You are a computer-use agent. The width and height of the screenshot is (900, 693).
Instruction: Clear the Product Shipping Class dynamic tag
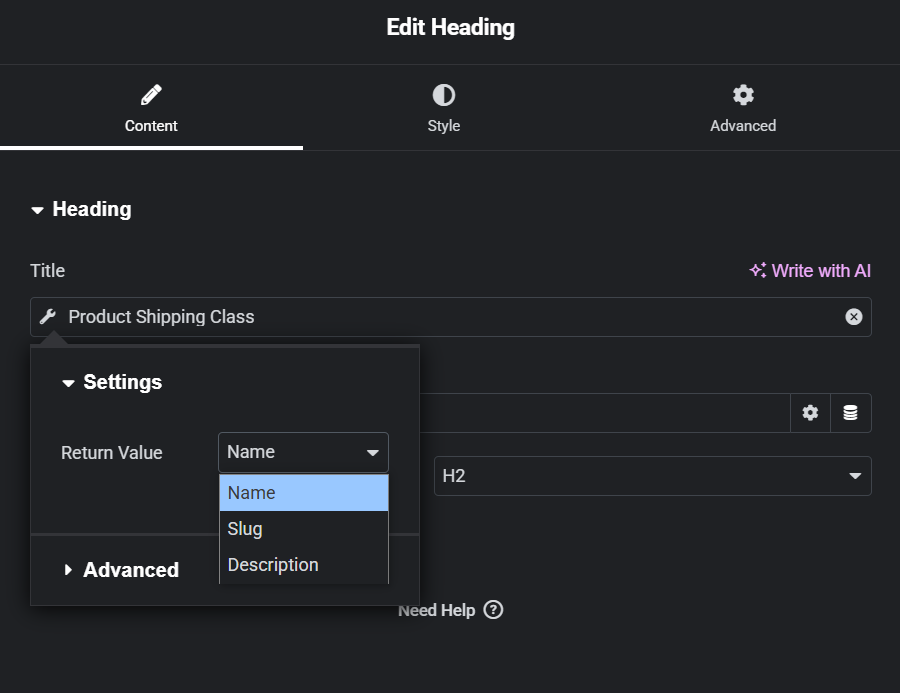pyautogui.click(x=854, y=316)
